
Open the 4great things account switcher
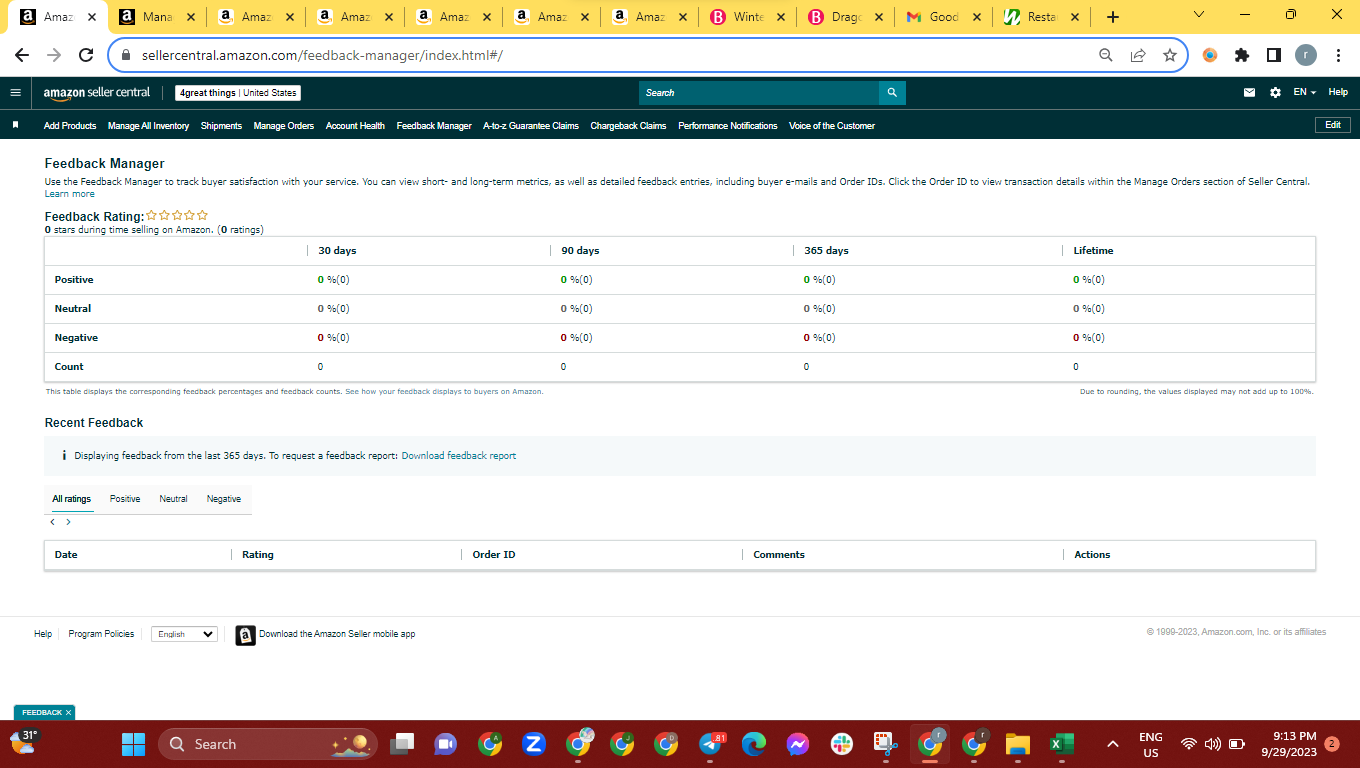(x=238, y=93)
